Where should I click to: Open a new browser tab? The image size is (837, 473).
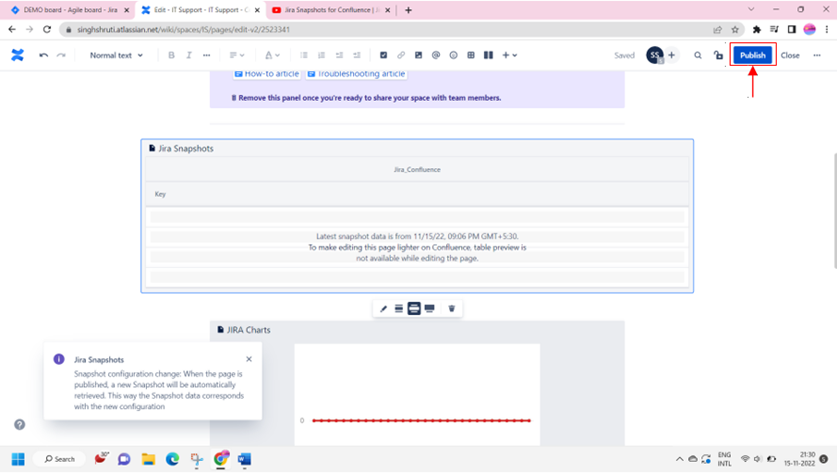[x=408, y=10]
